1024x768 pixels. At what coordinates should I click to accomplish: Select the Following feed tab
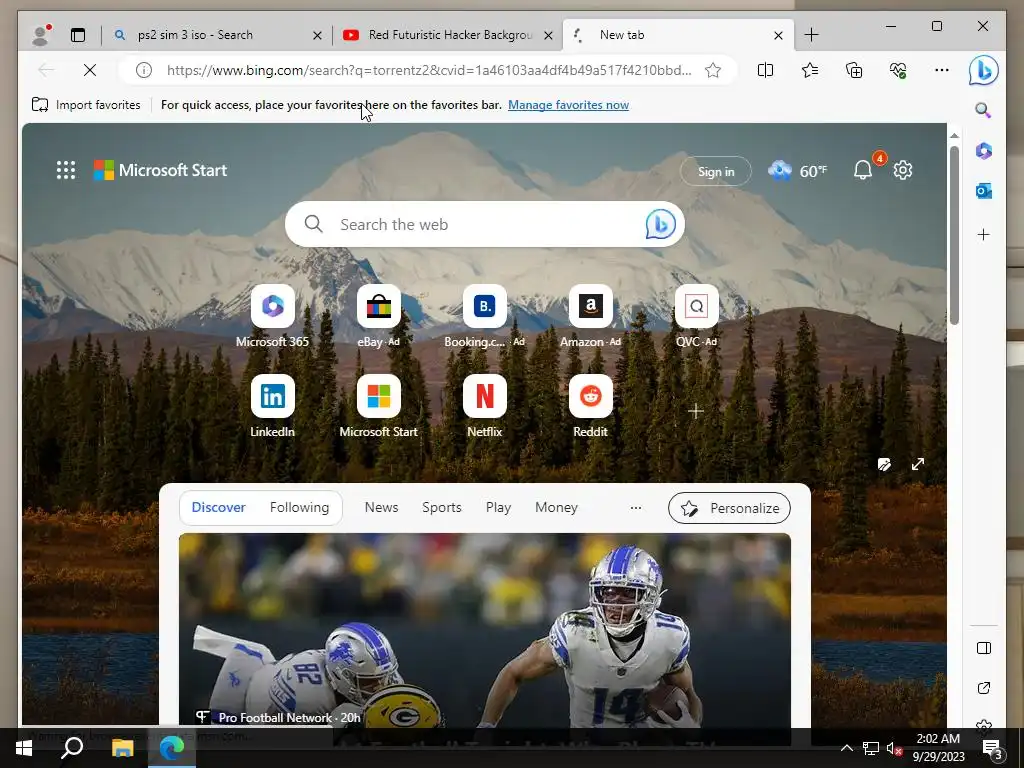[299, 507]
